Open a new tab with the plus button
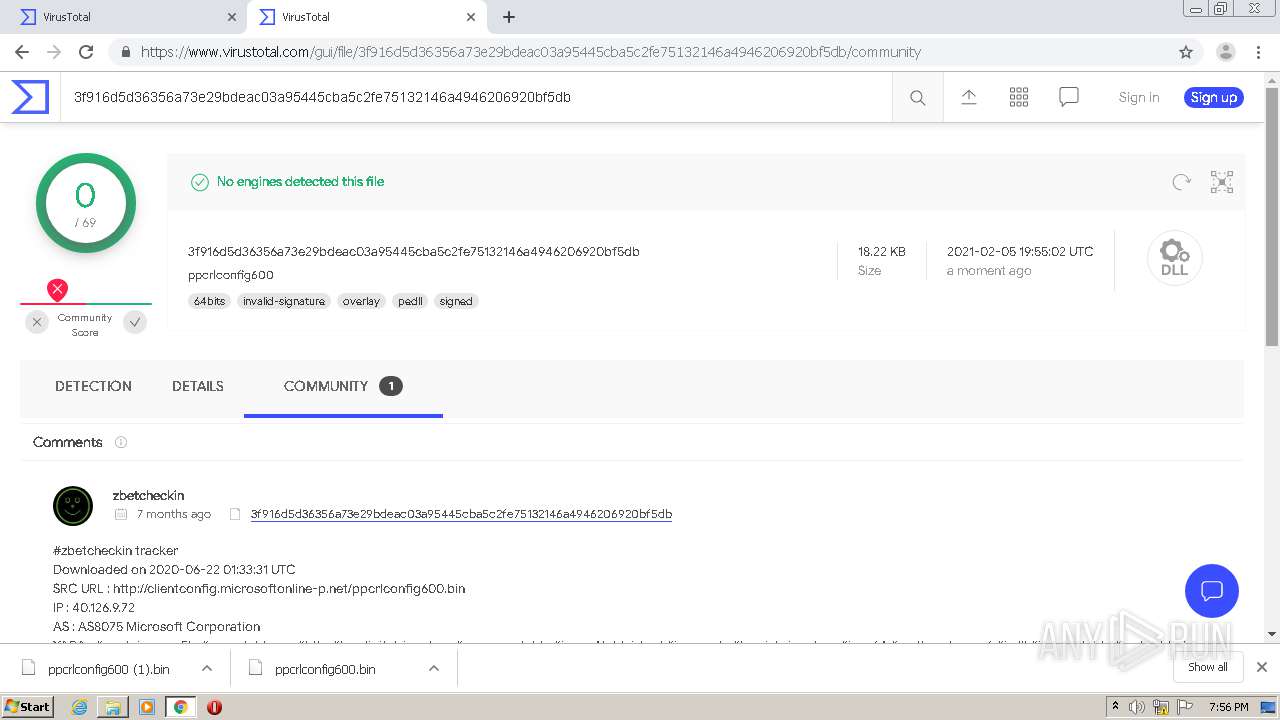The height and width of the screenshot is (720, 1280). 509,17
